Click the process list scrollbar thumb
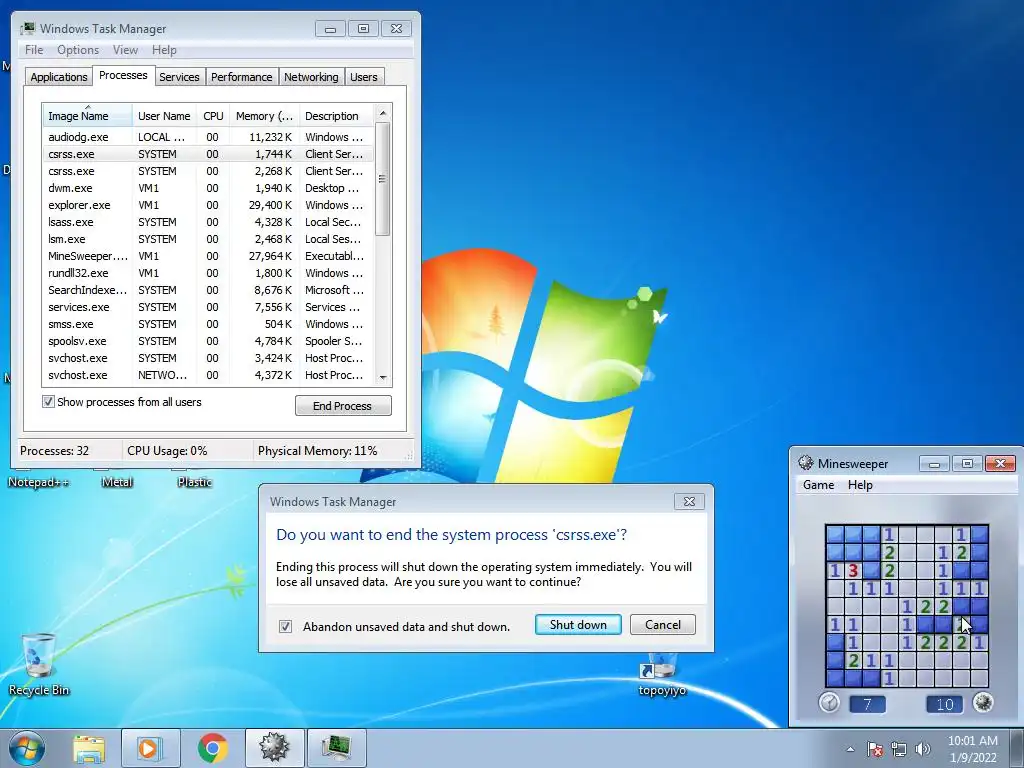The image size is (1024, 768). tap(383, 178)
